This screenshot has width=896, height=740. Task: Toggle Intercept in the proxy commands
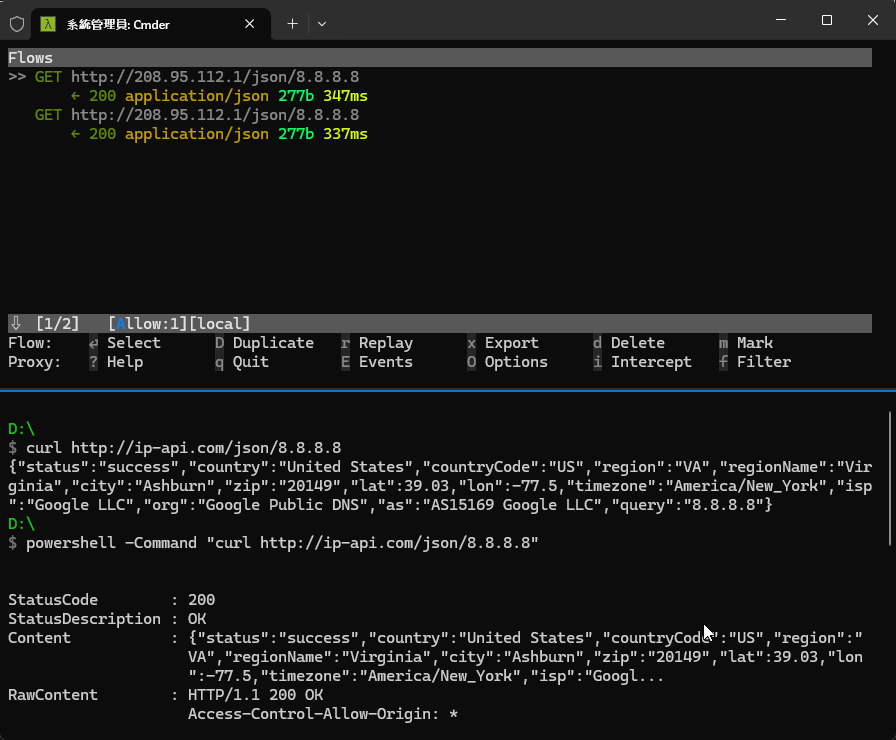pyautogui.click(x=650, y=362)
